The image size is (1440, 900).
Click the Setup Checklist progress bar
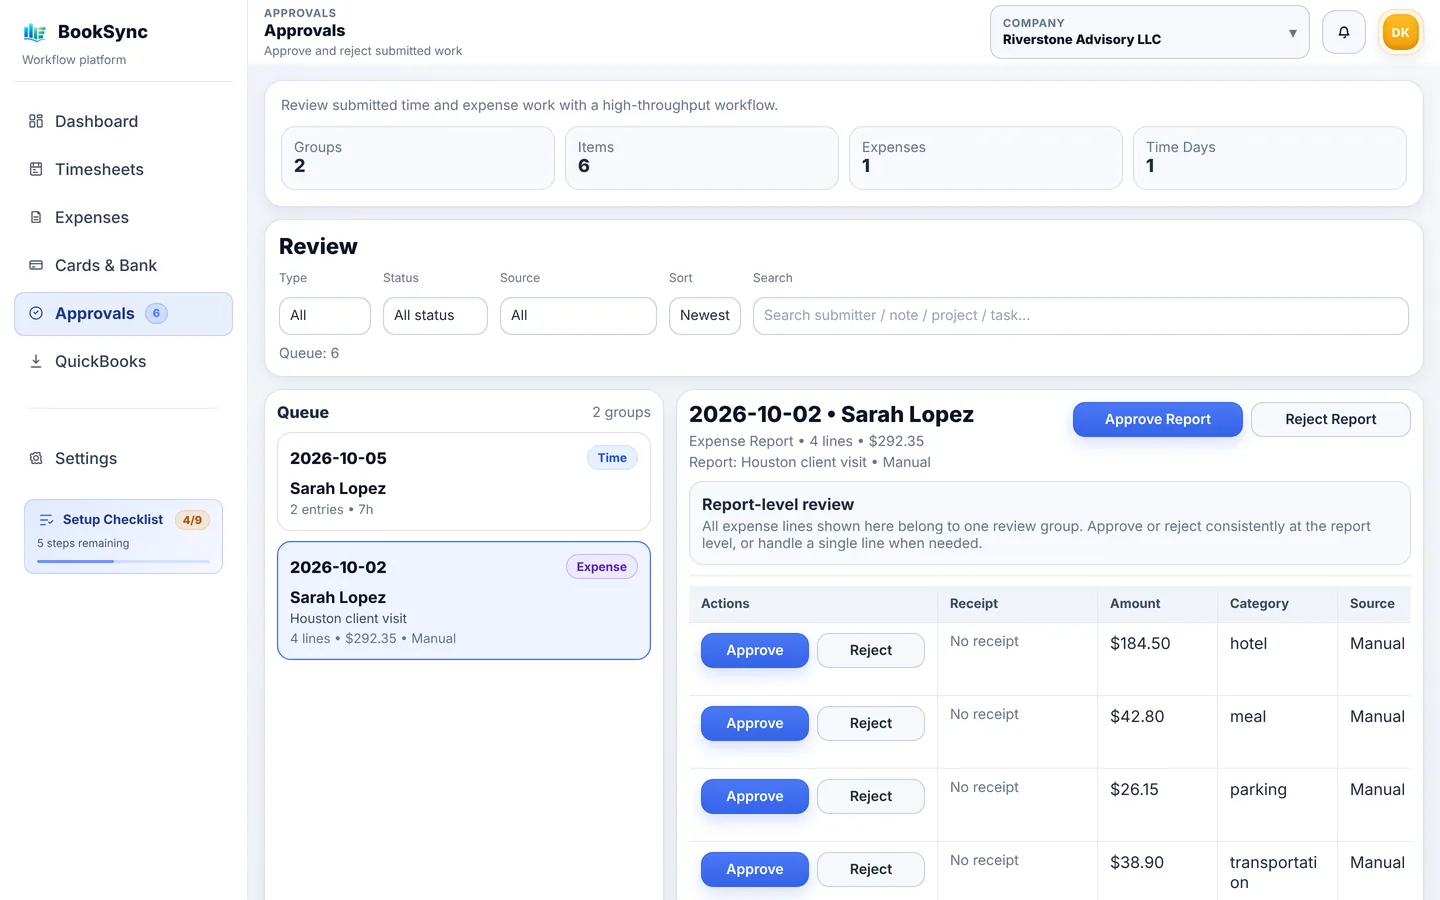coord(123,561)
